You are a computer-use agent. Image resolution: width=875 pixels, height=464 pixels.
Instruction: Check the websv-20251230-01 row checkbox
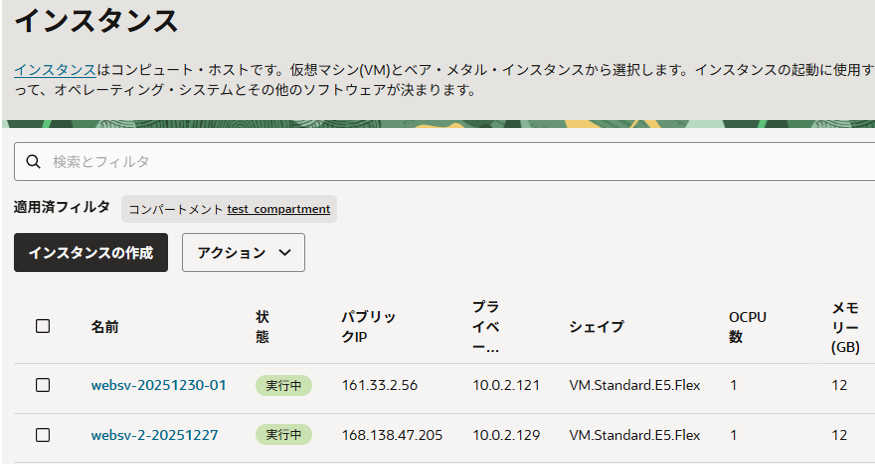pos(43,385)
